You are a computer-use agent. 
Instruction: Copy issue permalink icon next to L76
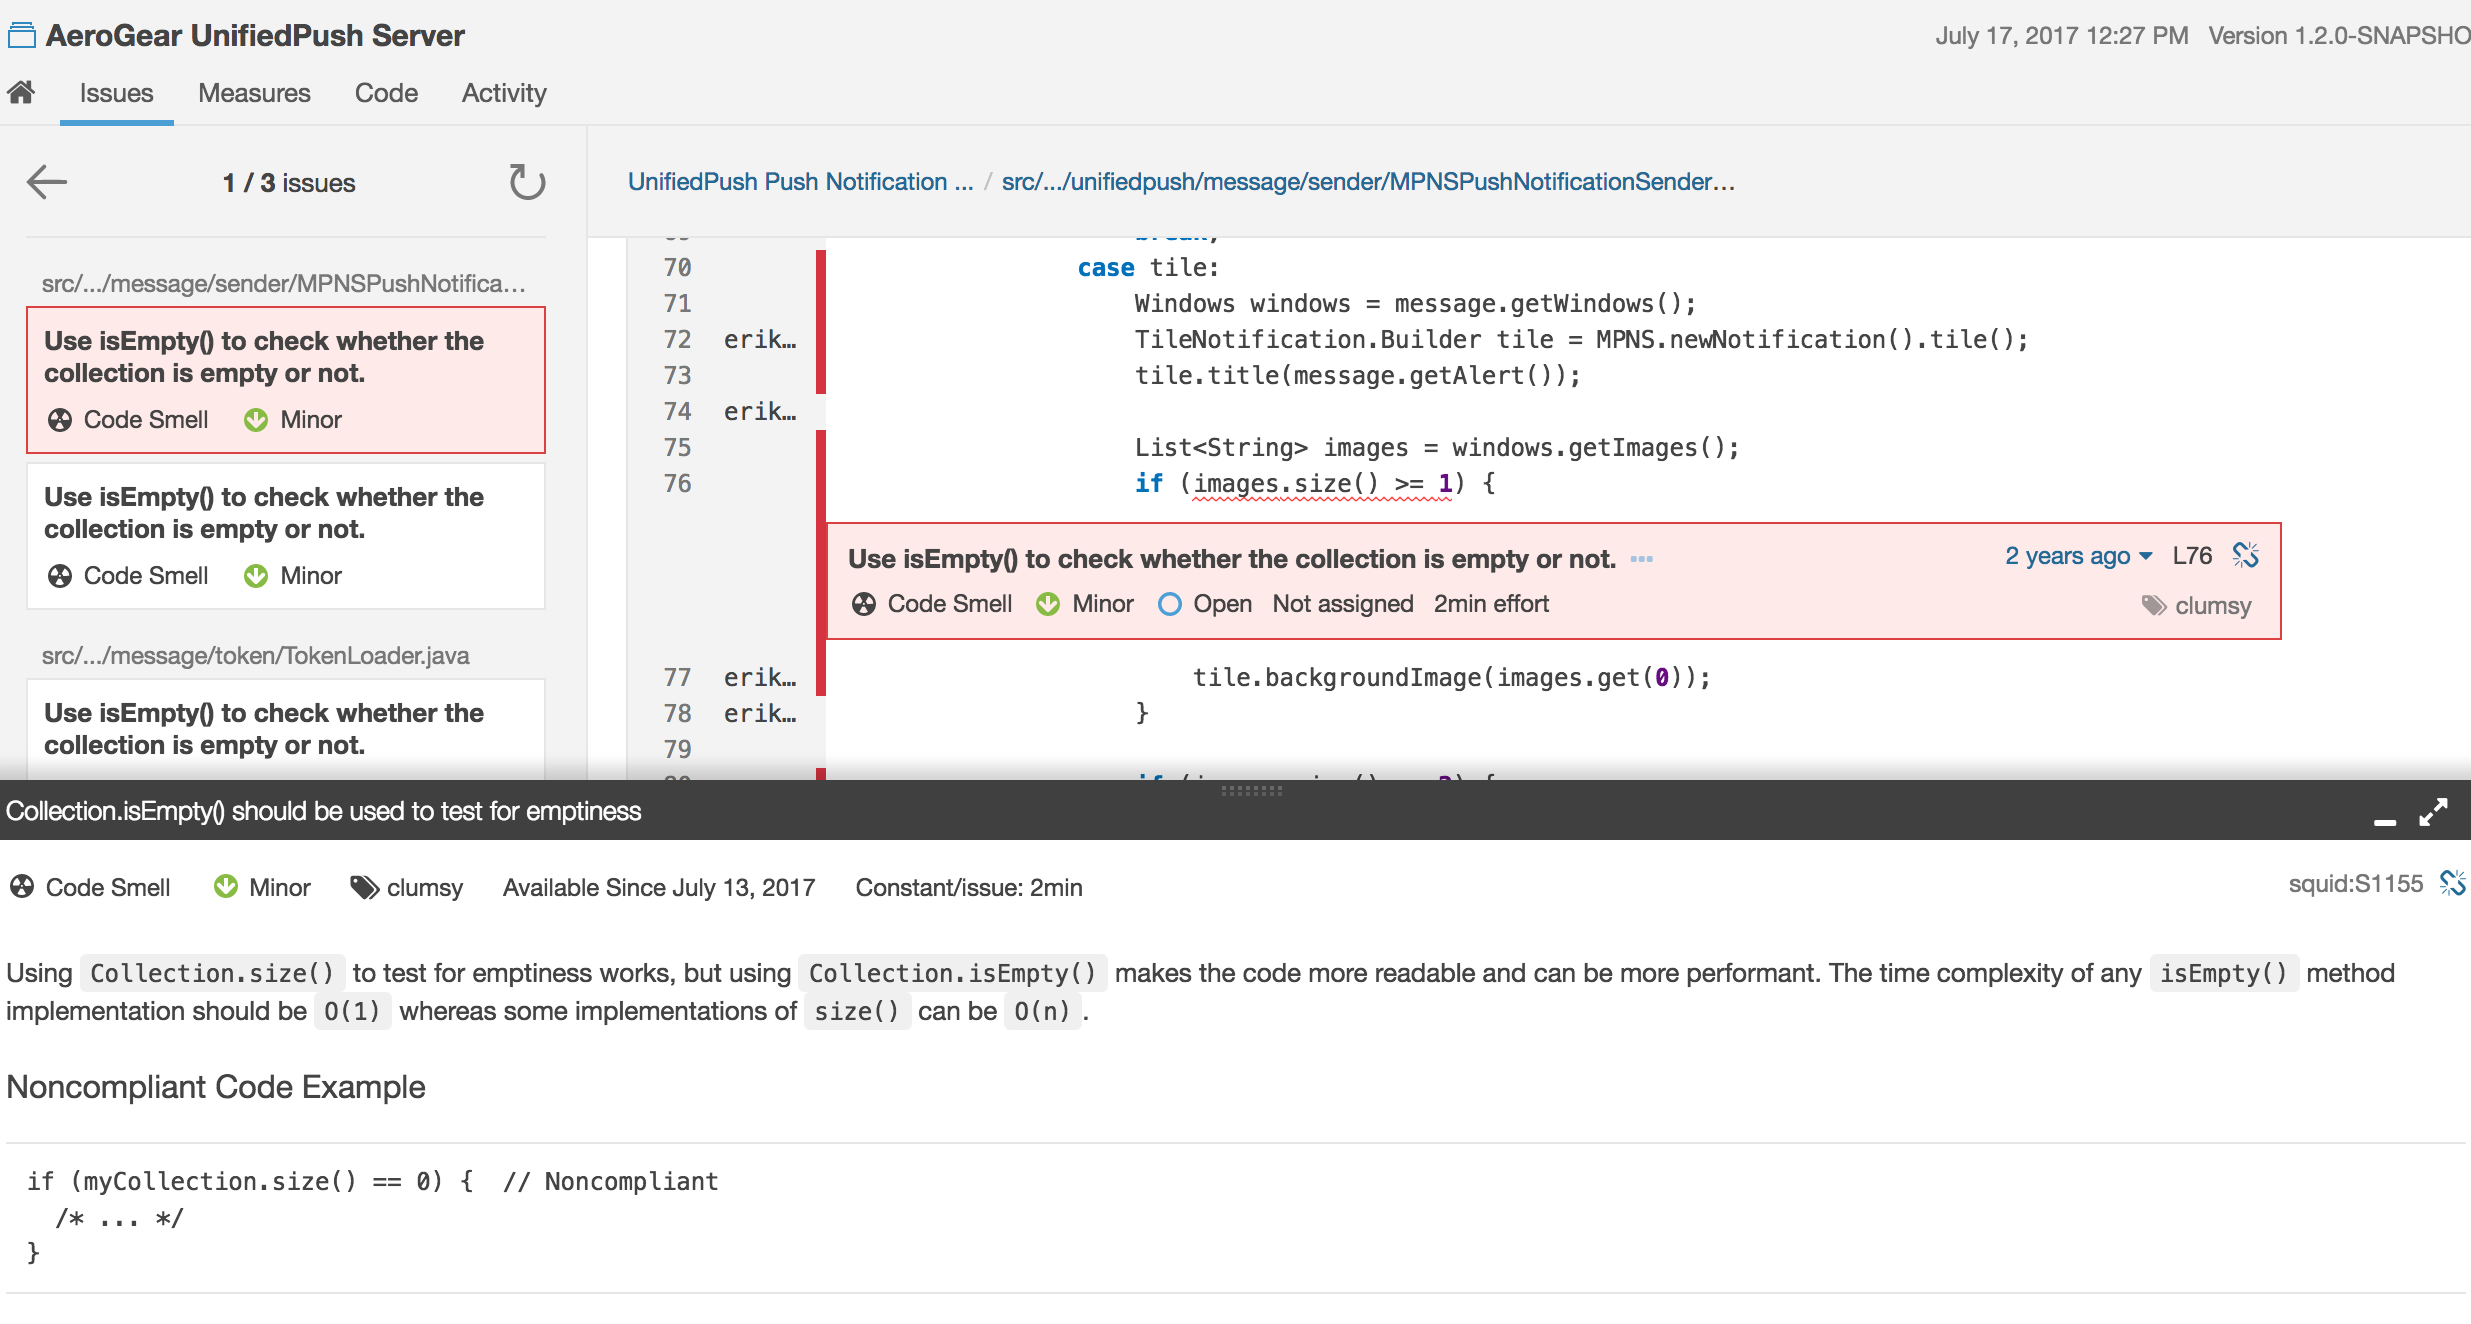pyautogui.click(x=2246, y=555)
